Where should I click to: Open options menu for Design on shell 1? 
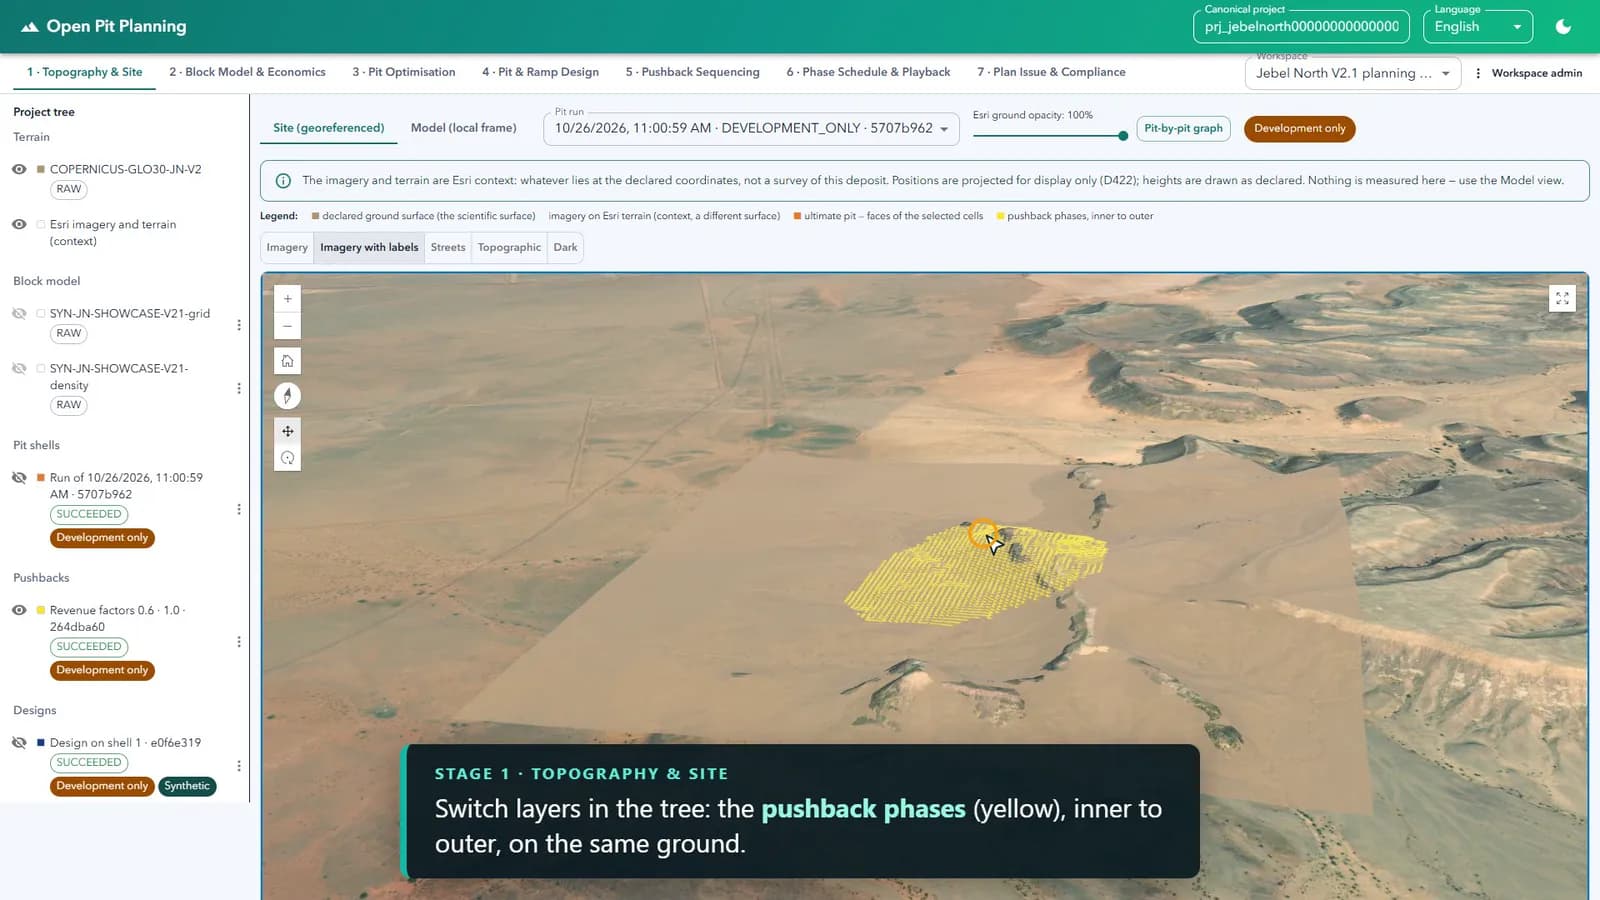[239, 766]
